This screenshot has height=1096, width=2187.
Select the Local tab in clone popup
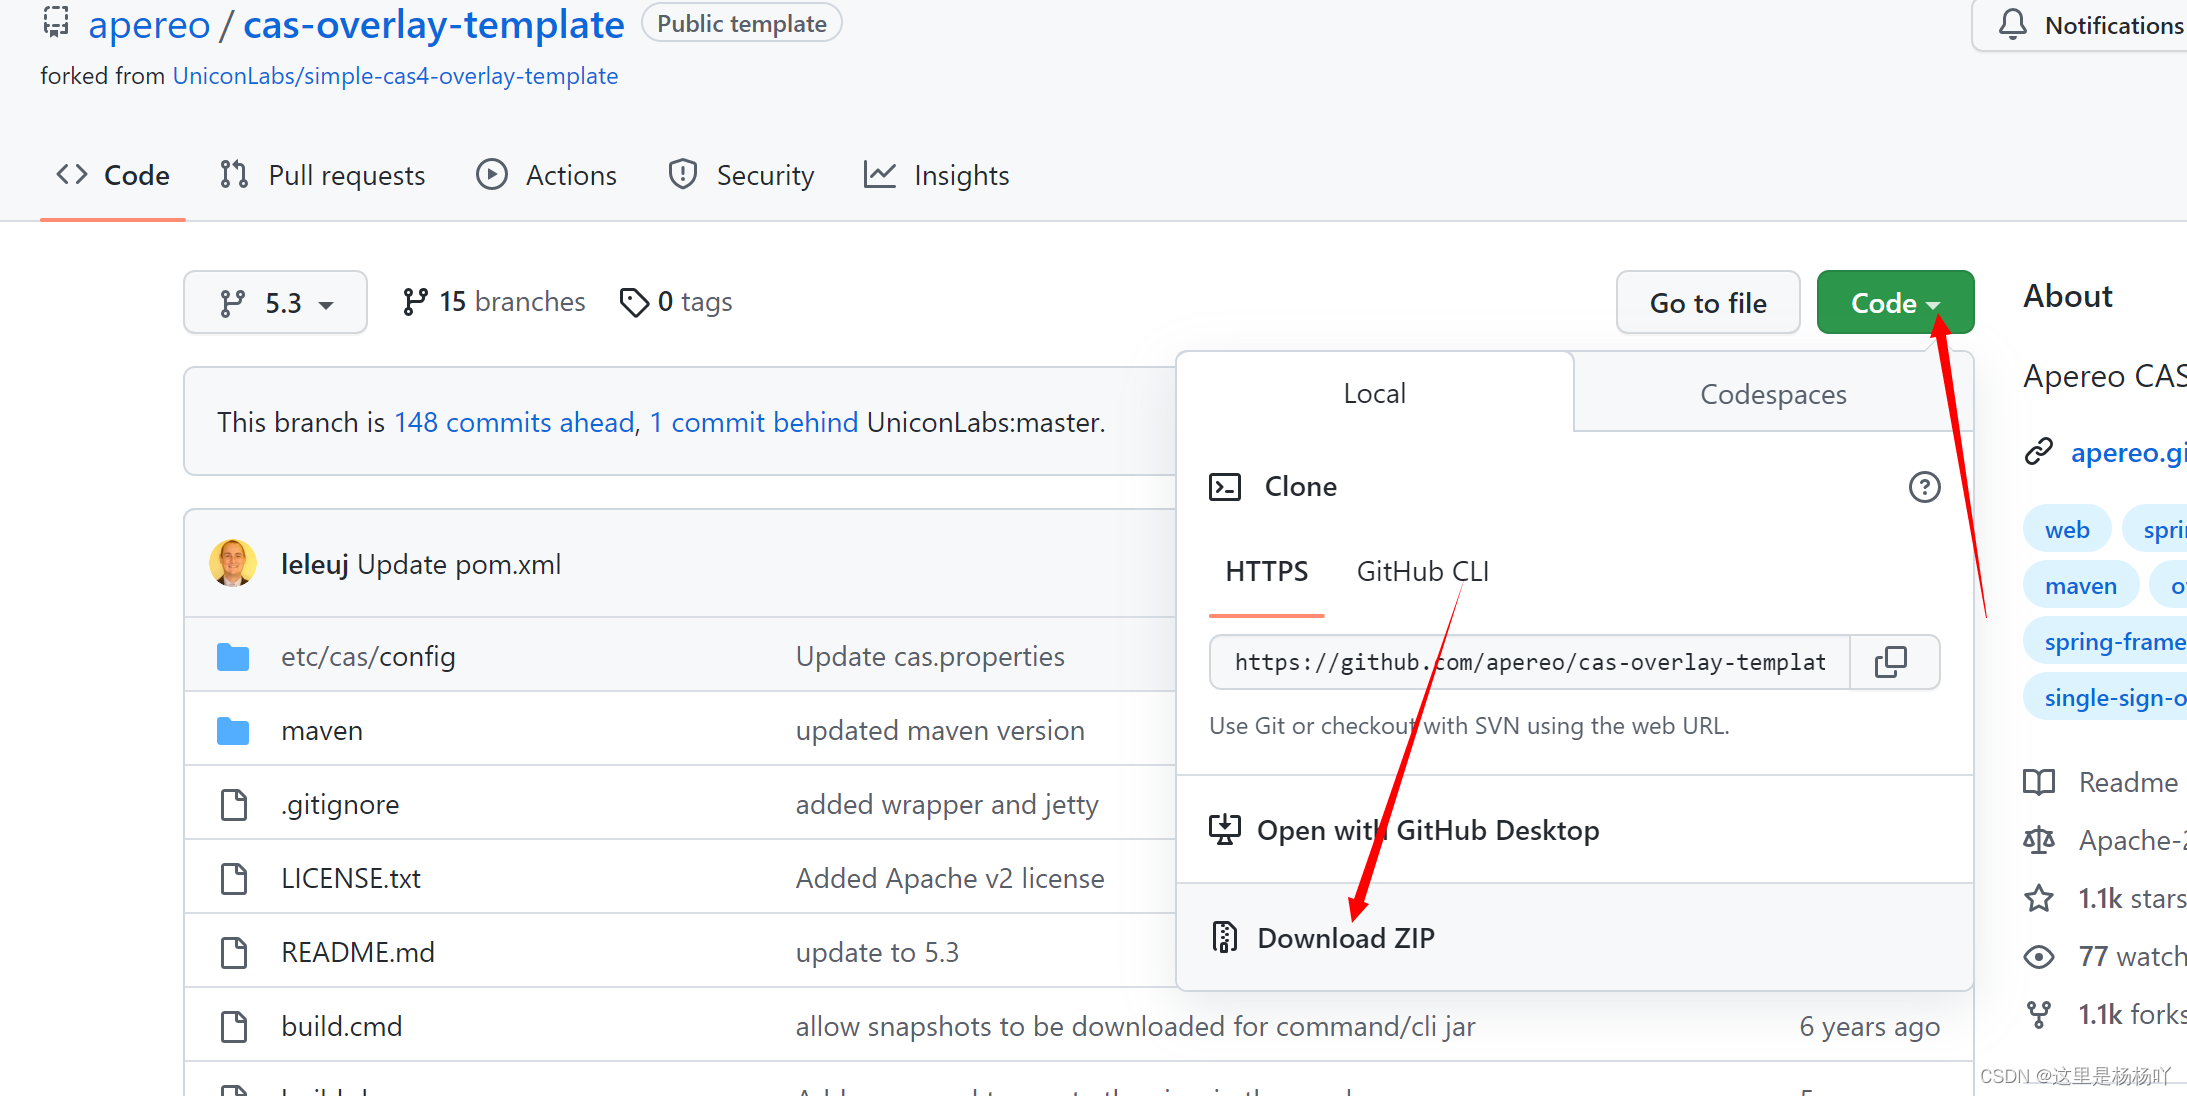[x=1375, y=393]
